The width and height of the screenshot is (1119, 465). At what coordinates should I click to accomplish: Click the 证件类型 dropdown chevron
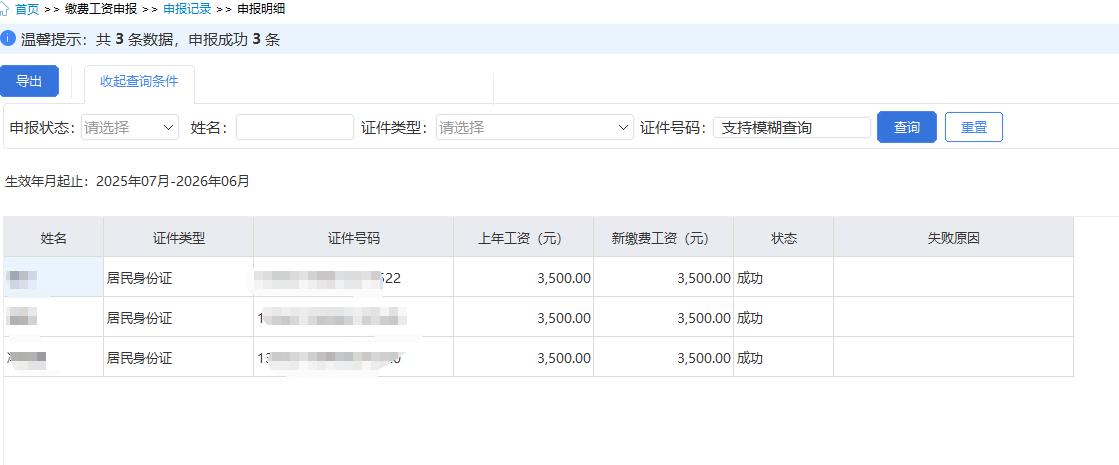coord(624,127)
